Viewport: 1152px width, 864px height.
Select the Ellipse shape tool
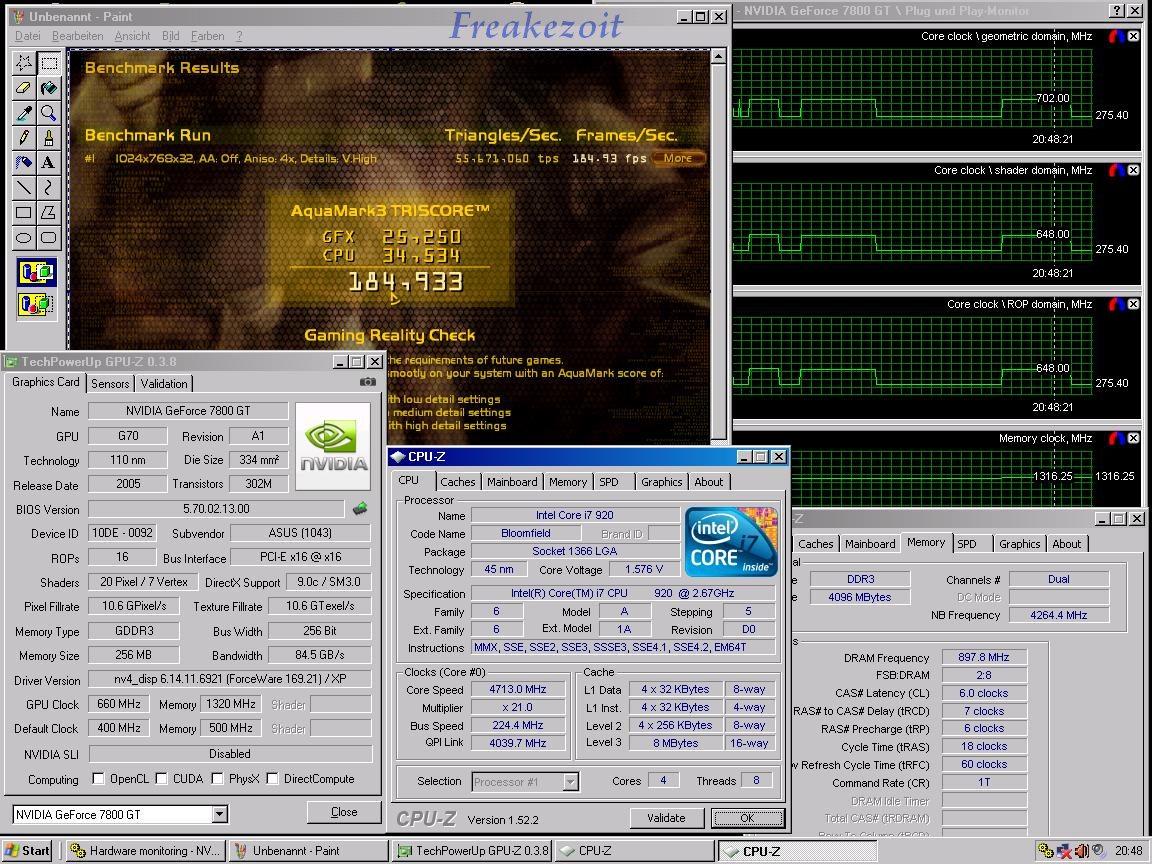tap(24, 237)
